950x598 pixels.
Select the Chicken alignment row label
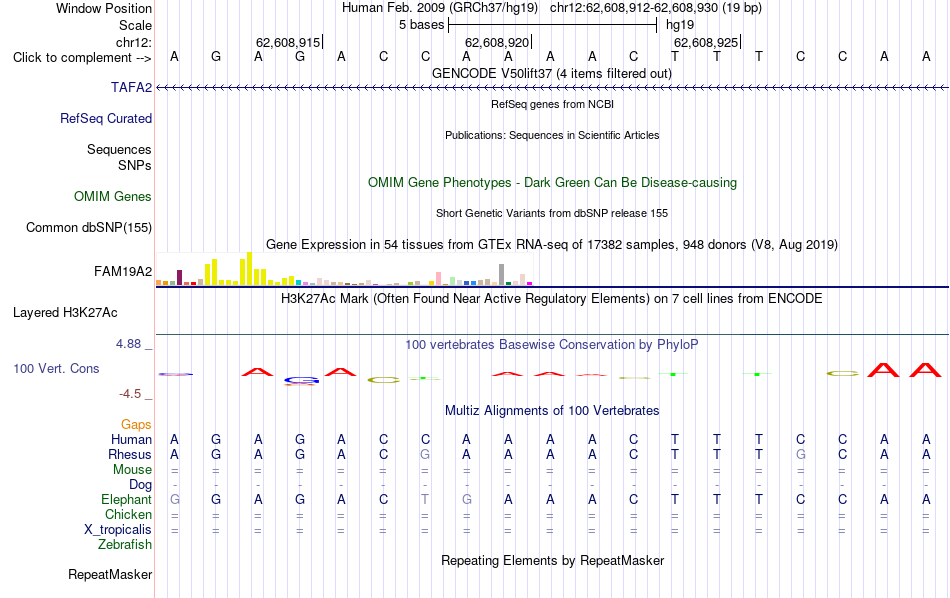point(128,514)
